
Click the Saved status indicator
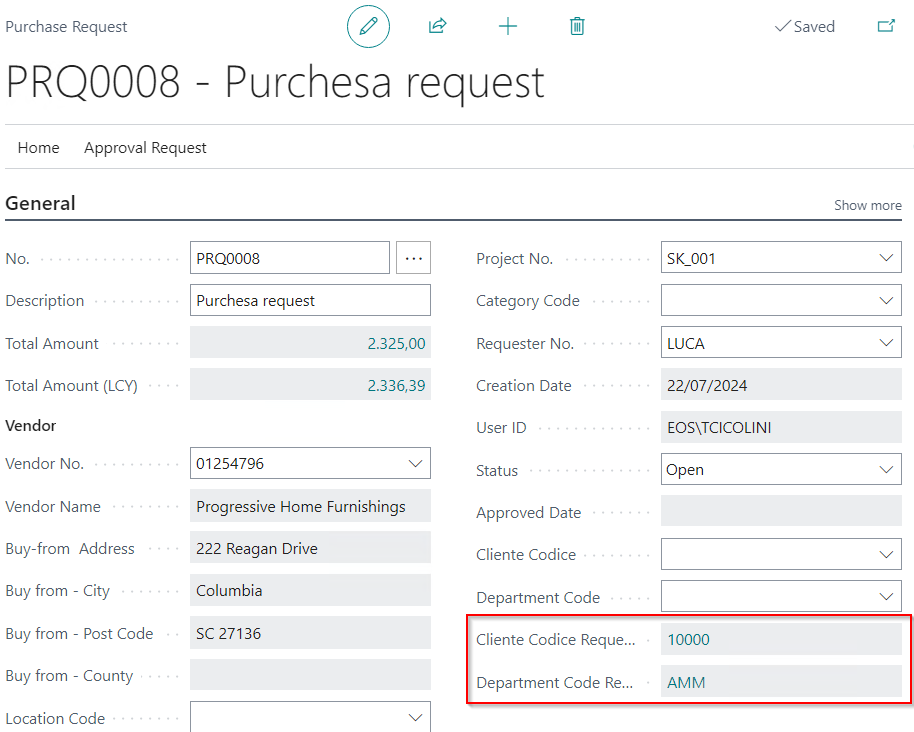click(x=804, y=26)
